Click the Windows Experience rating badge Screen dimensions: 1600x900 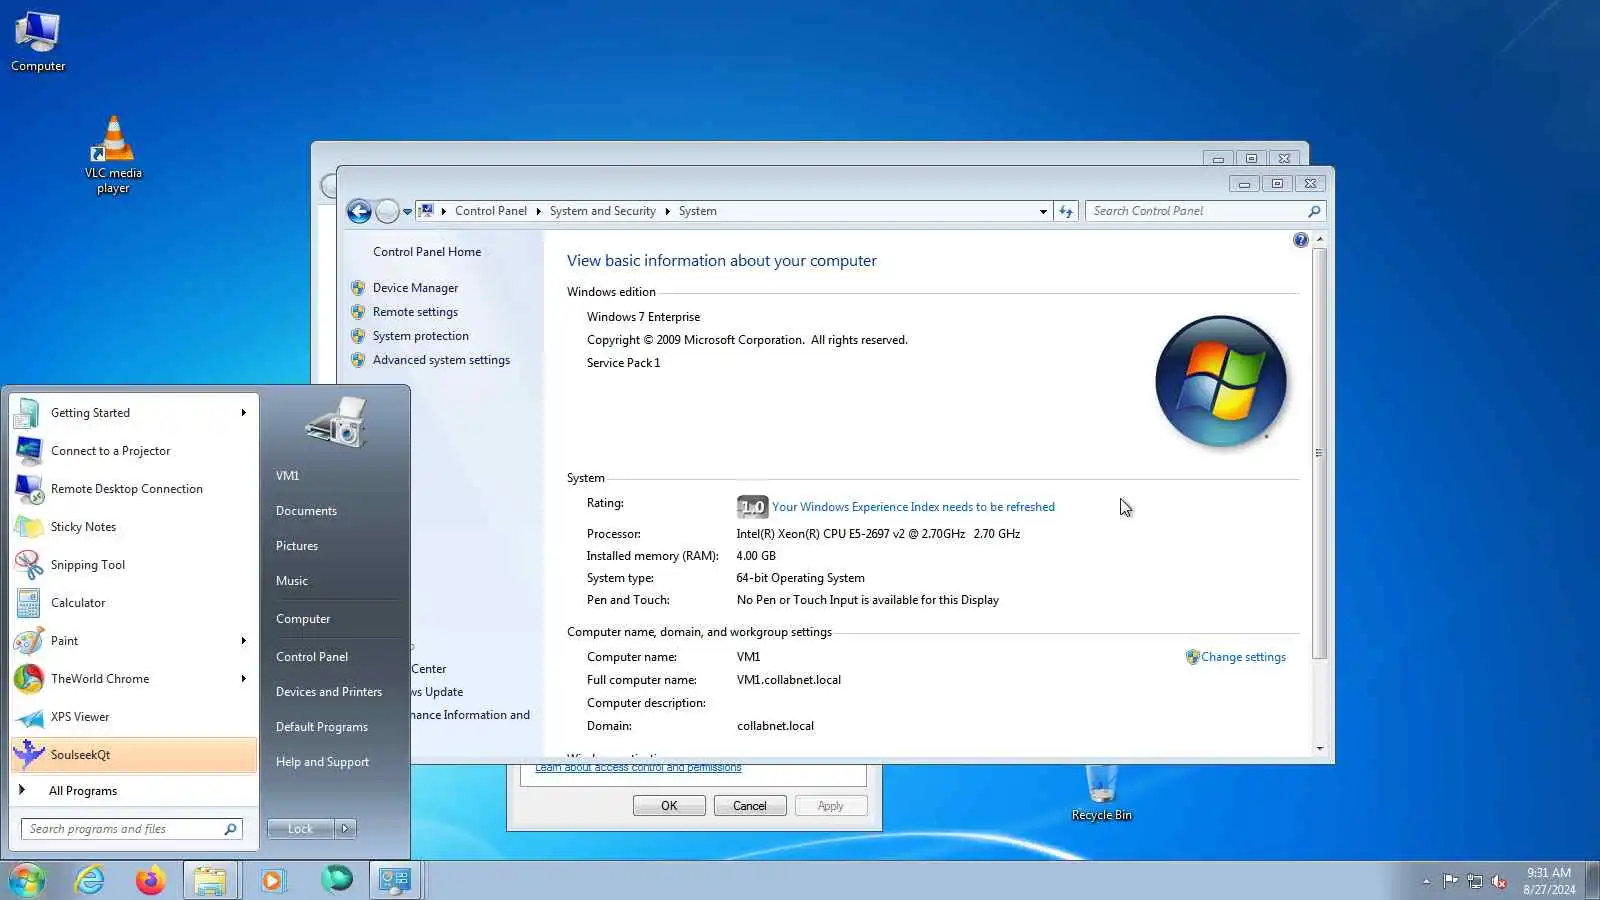coord(752,507)
